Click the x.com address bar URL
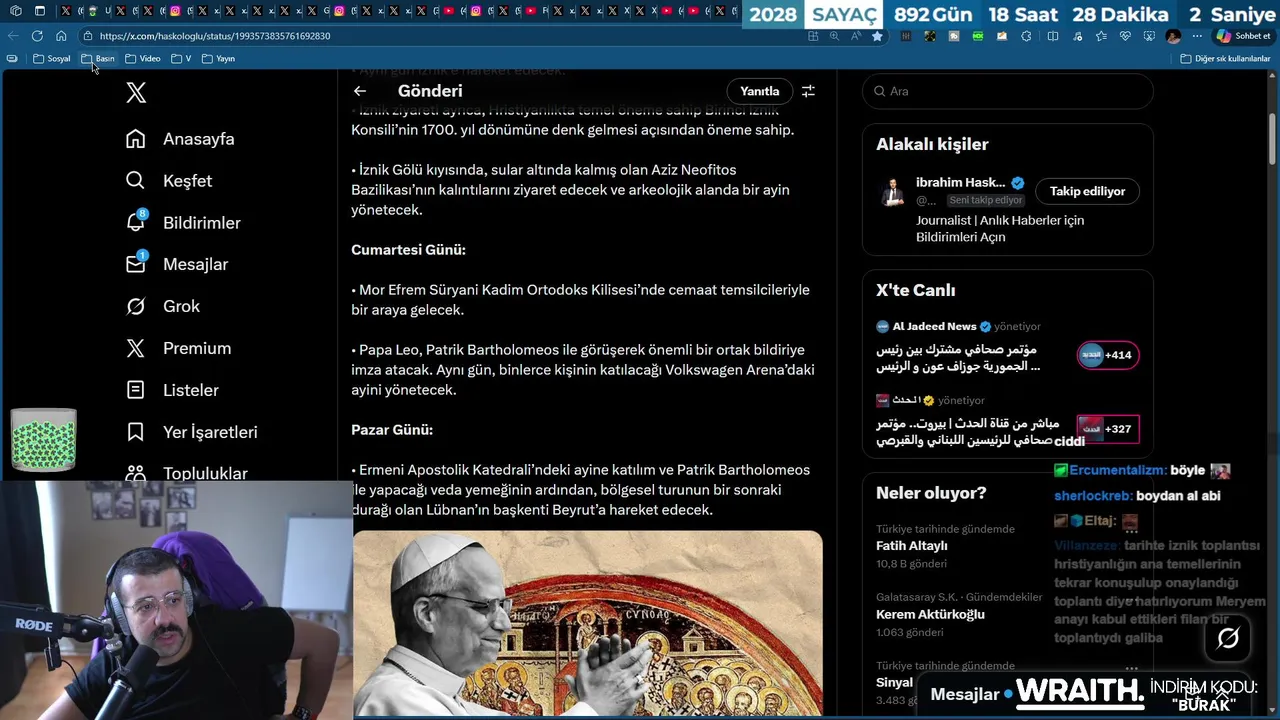The height and width of the screenshot is (720, 1280). (x=215, y=36)
